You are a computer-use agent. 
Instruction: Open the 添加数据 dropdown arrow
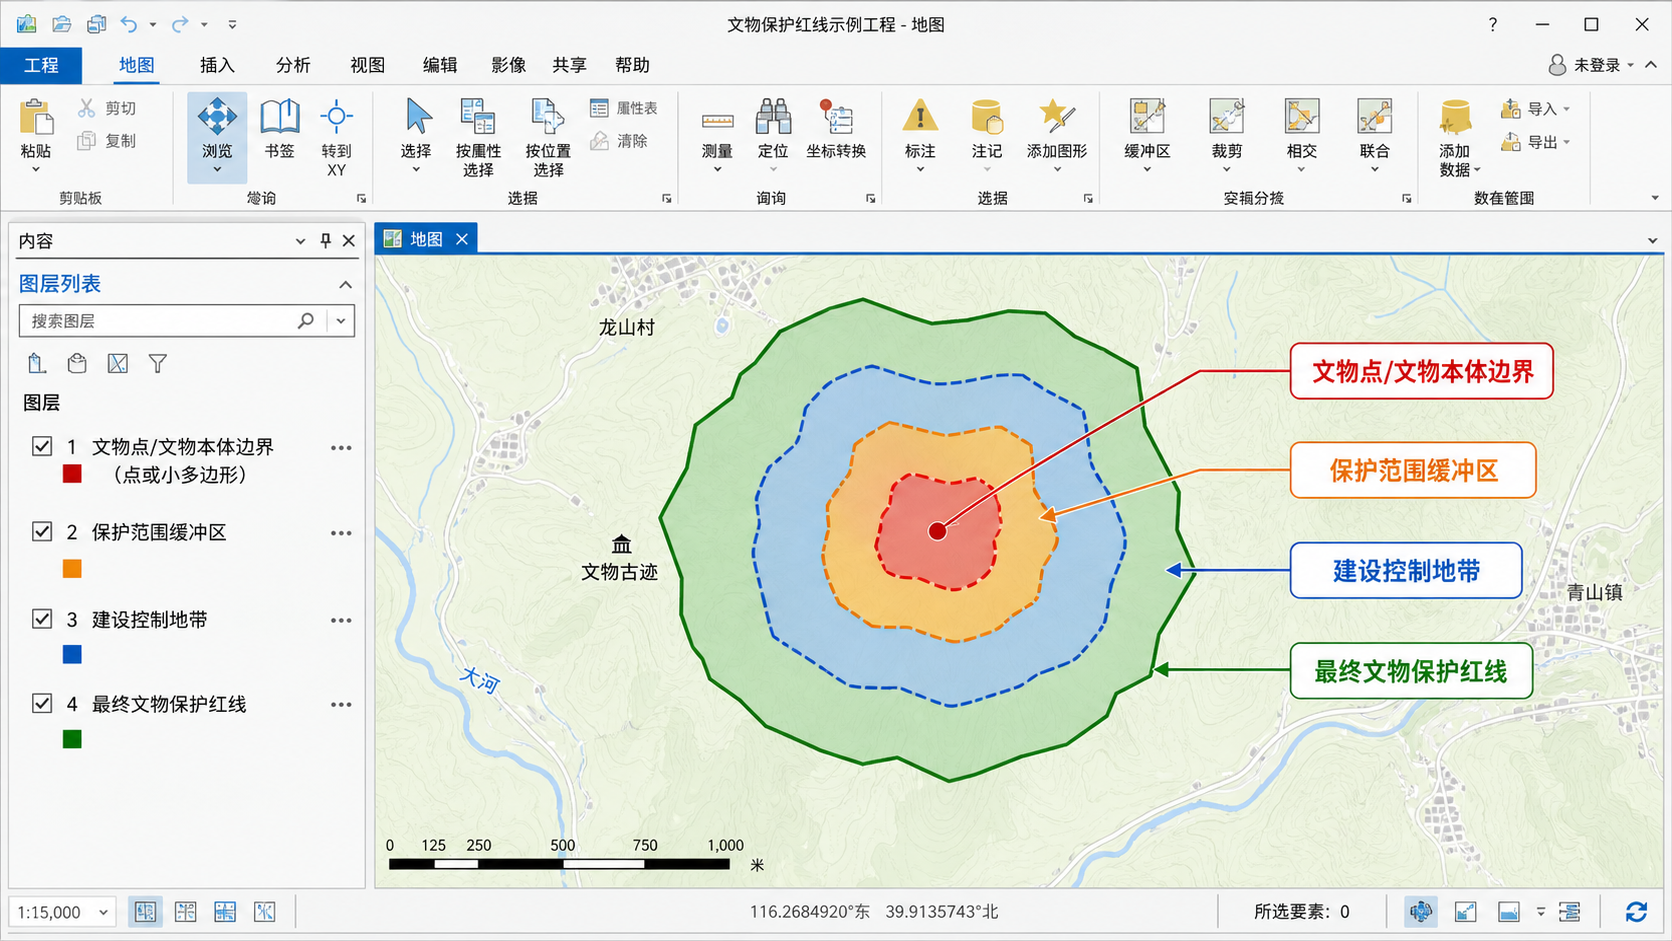pos(1476,170)
